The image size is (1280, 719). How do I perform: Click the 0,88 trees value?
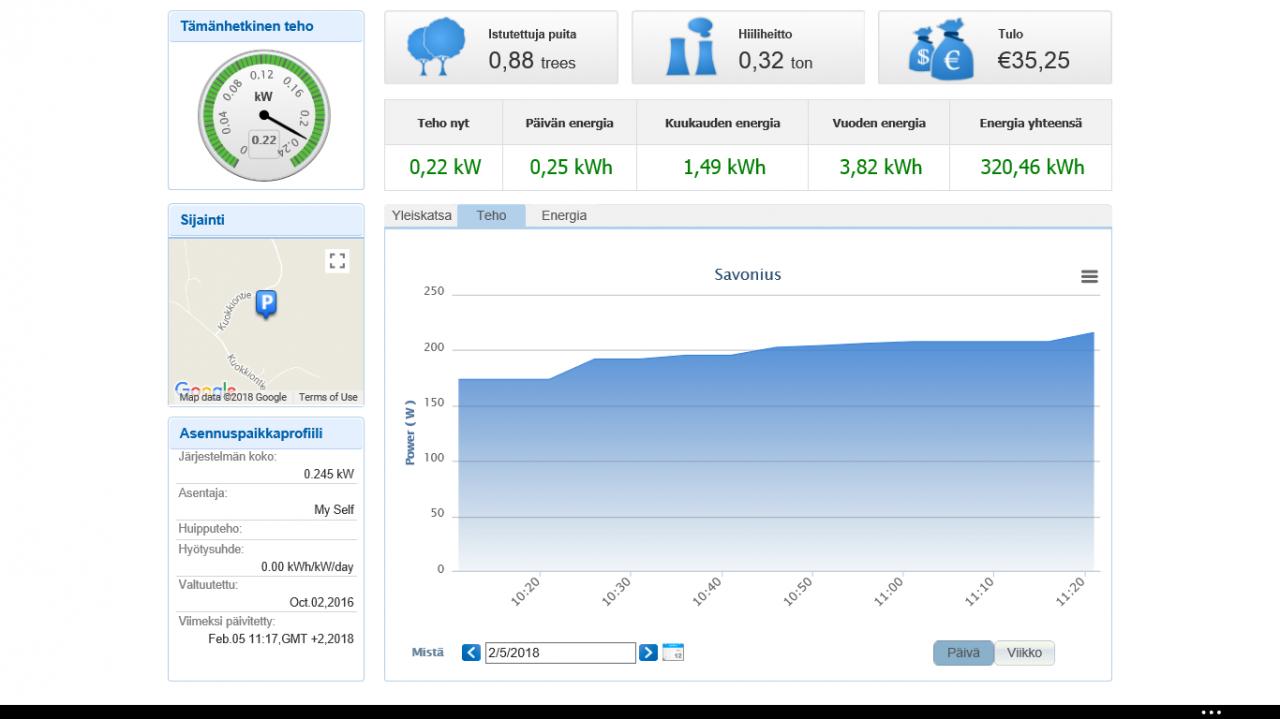[x=532, y=61]
